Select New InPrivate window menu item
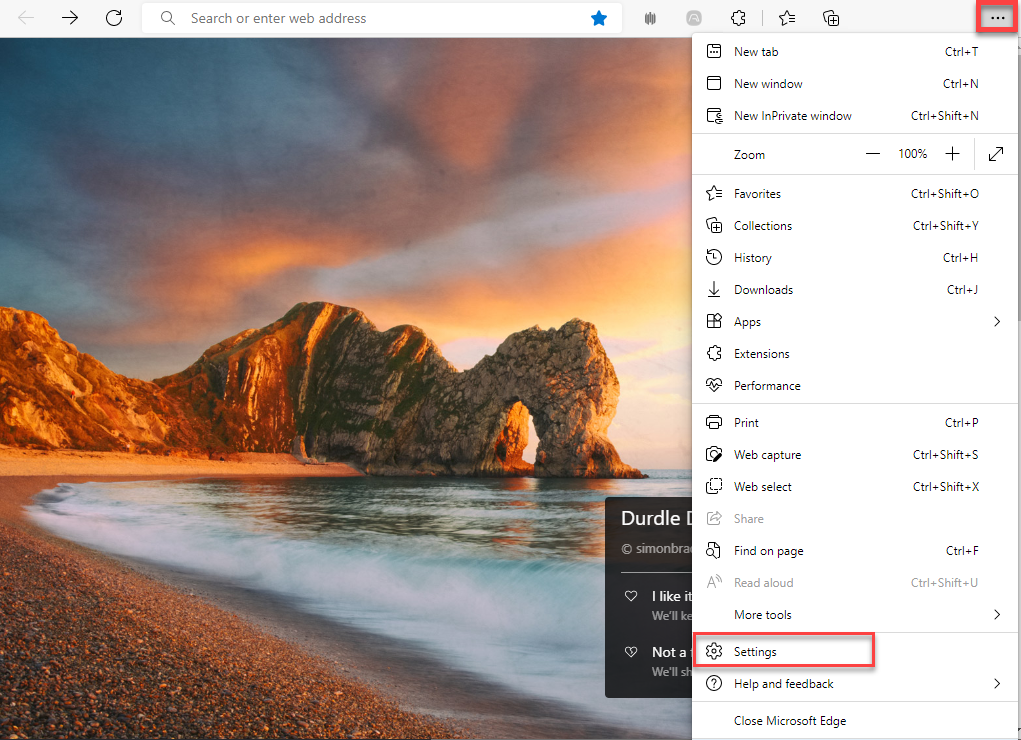Image resolution: width=1021 pixels, height=740 pixels. (x=792, y=116)
